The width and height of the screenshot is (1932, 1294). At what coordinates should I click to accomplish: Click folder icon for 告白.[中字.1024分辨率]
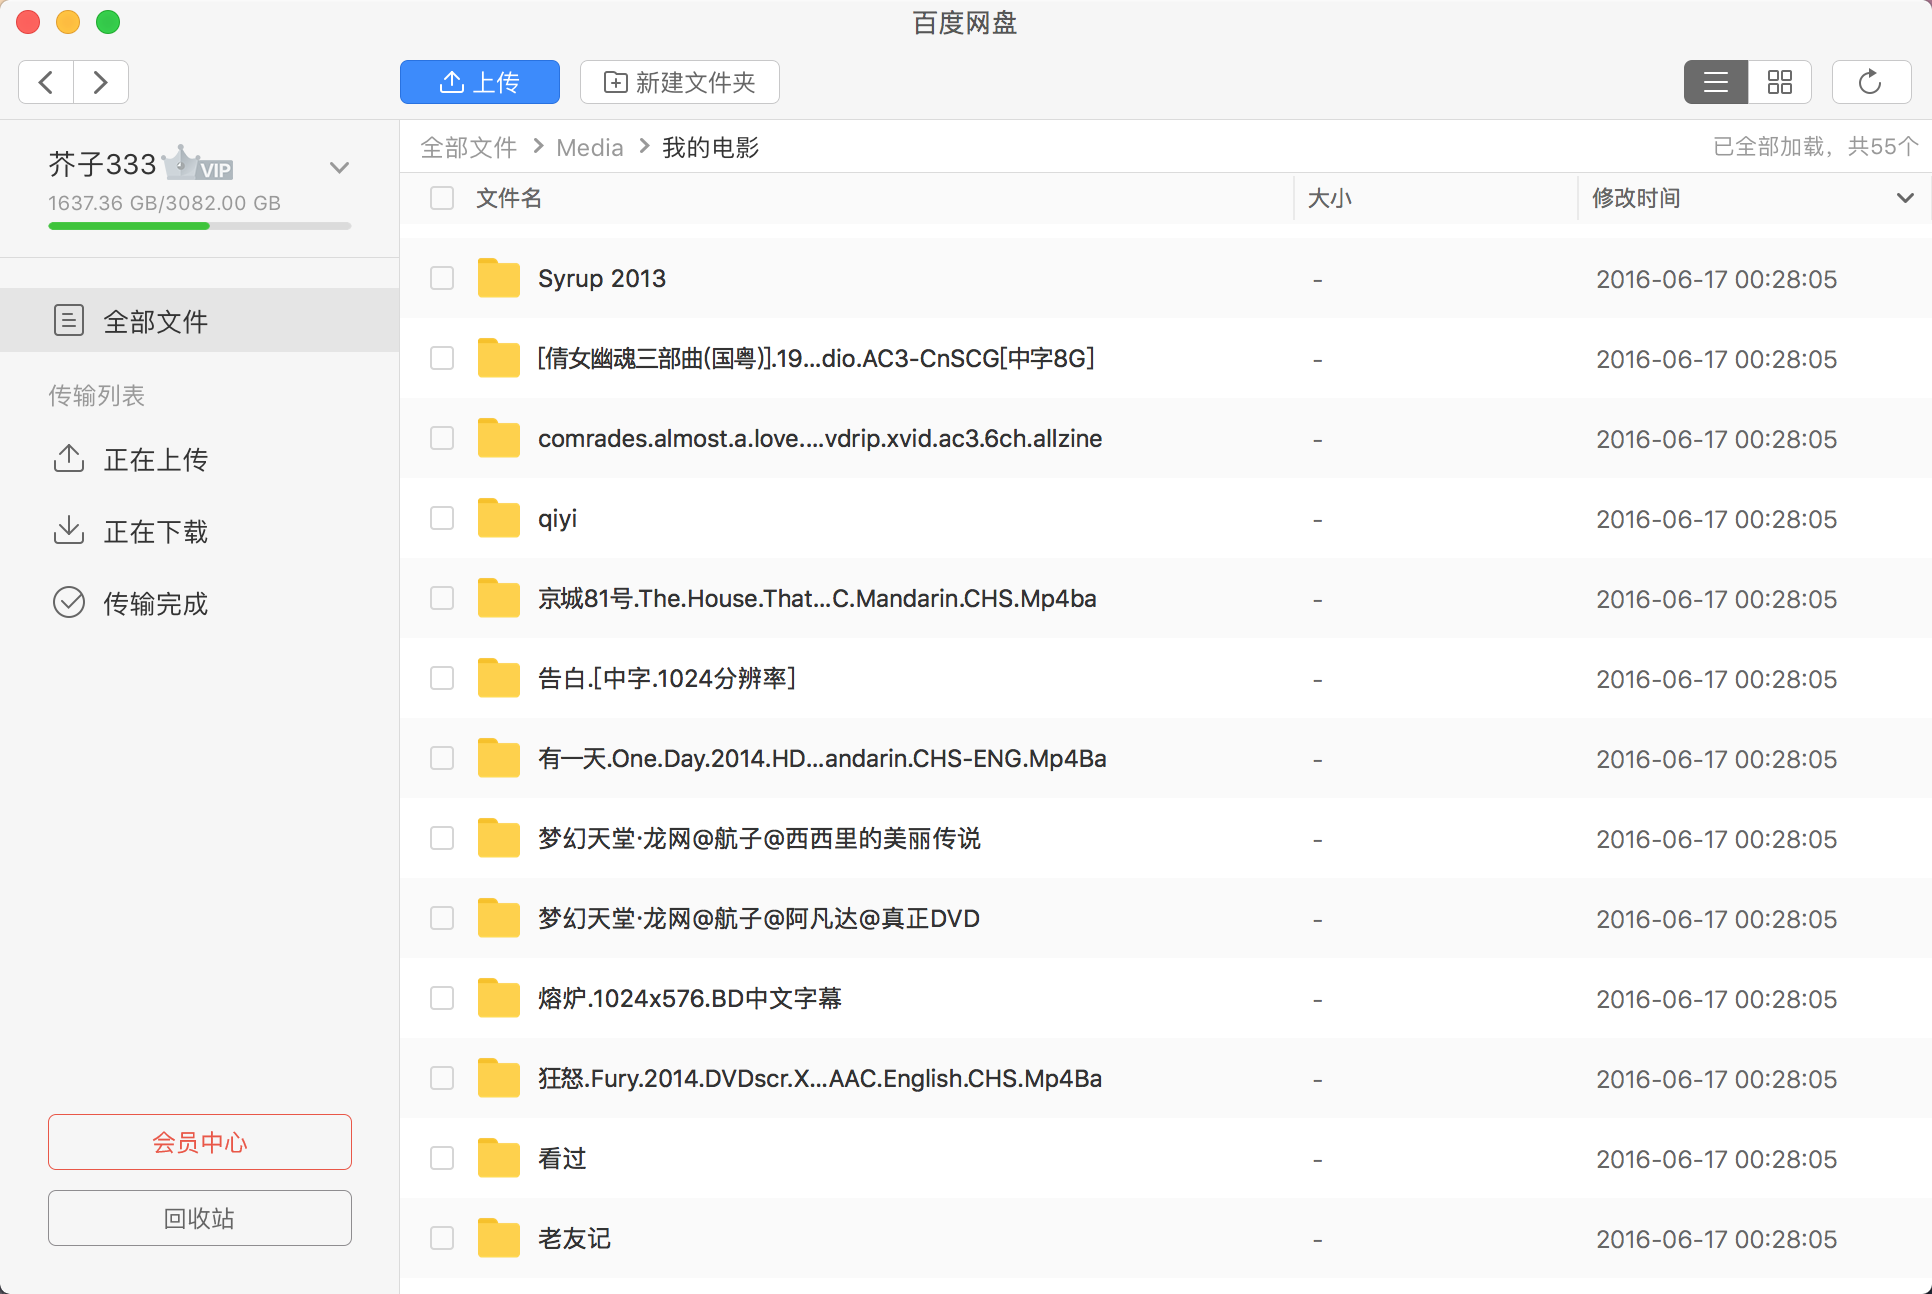click(x=498, y=678)
